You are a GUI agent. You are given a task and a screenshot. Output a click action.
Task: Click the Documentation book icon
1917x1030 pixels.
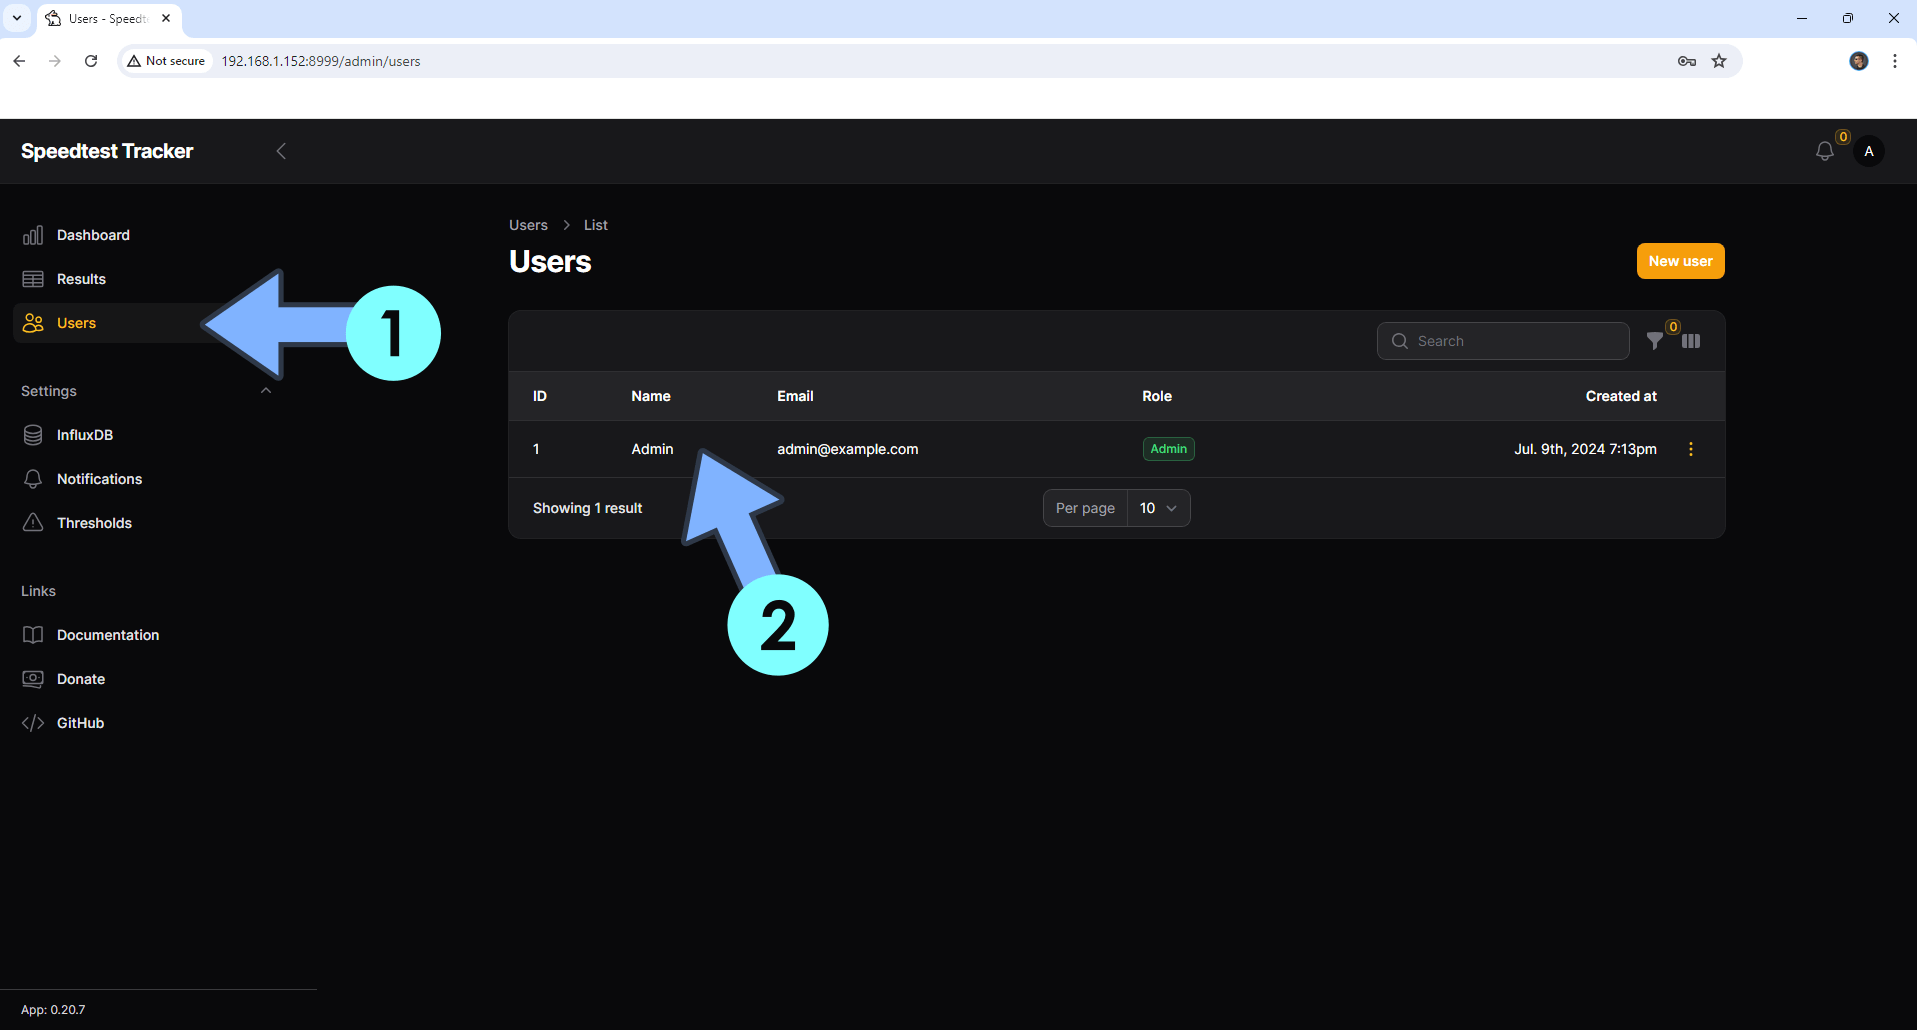(33, 635)
